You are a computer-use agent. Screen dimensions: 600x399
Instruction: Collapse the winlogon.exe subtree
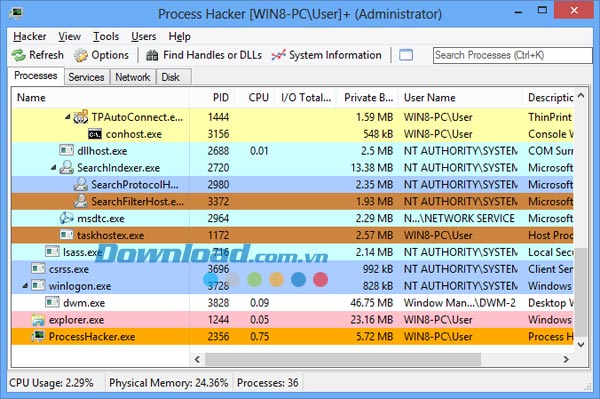[x=25, y=286]
